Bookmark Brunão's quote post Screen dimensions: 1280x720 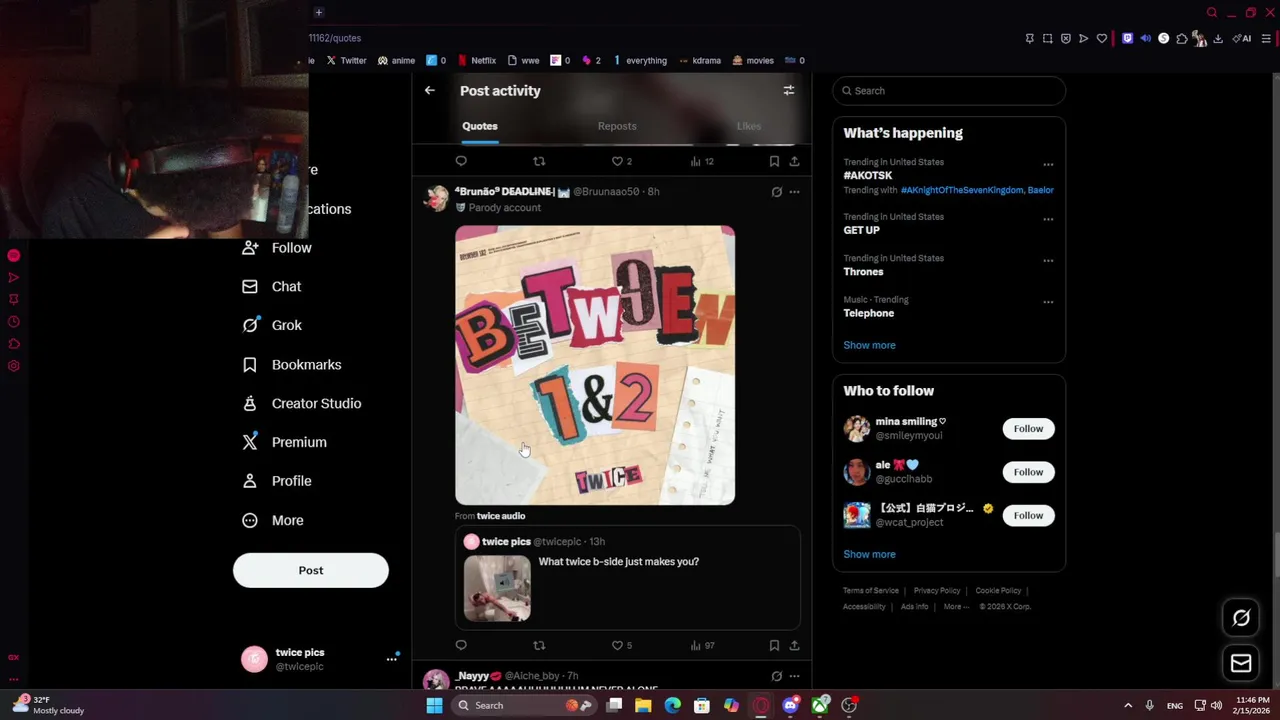pyautogui.click(x=774, y=645)
